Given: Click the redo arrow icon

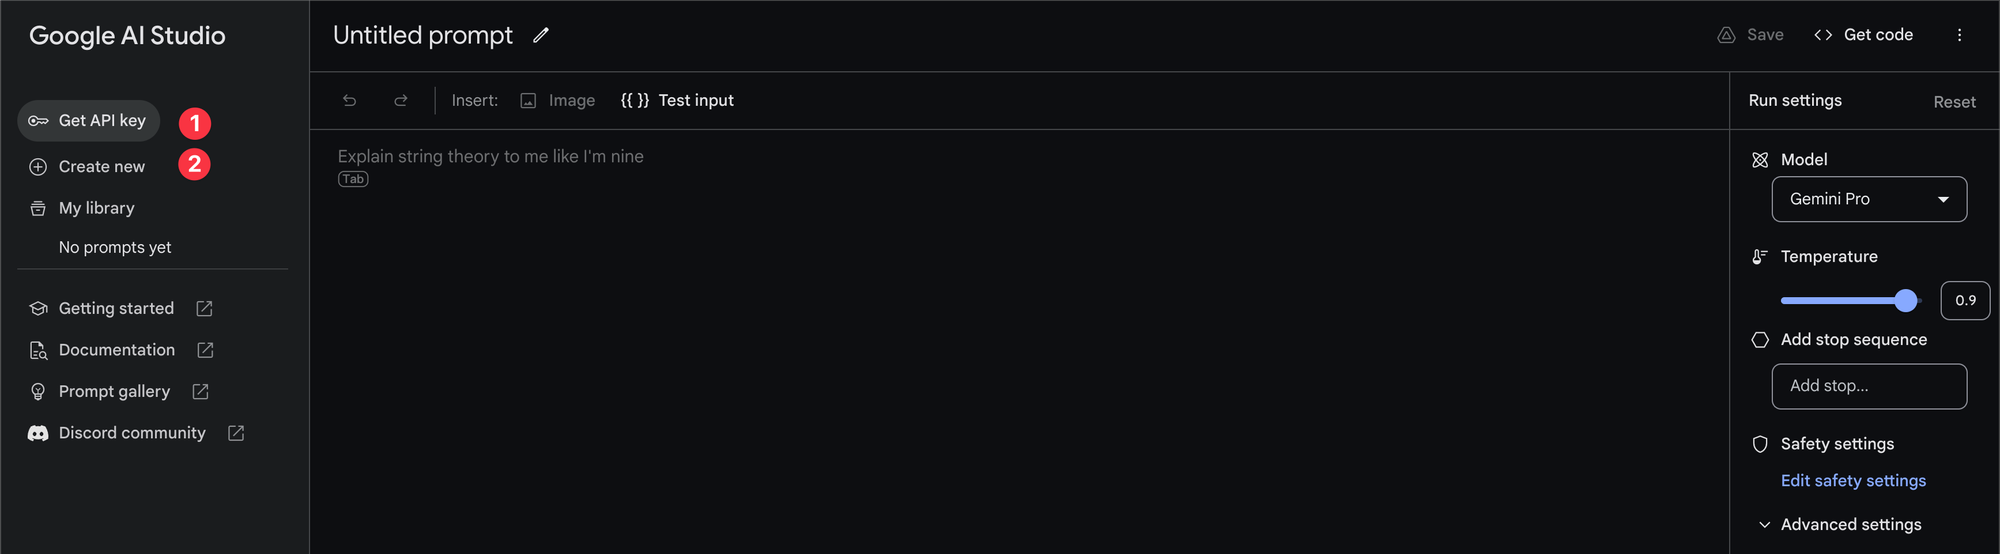Looking at the screenshot, I should pos(401,101).
